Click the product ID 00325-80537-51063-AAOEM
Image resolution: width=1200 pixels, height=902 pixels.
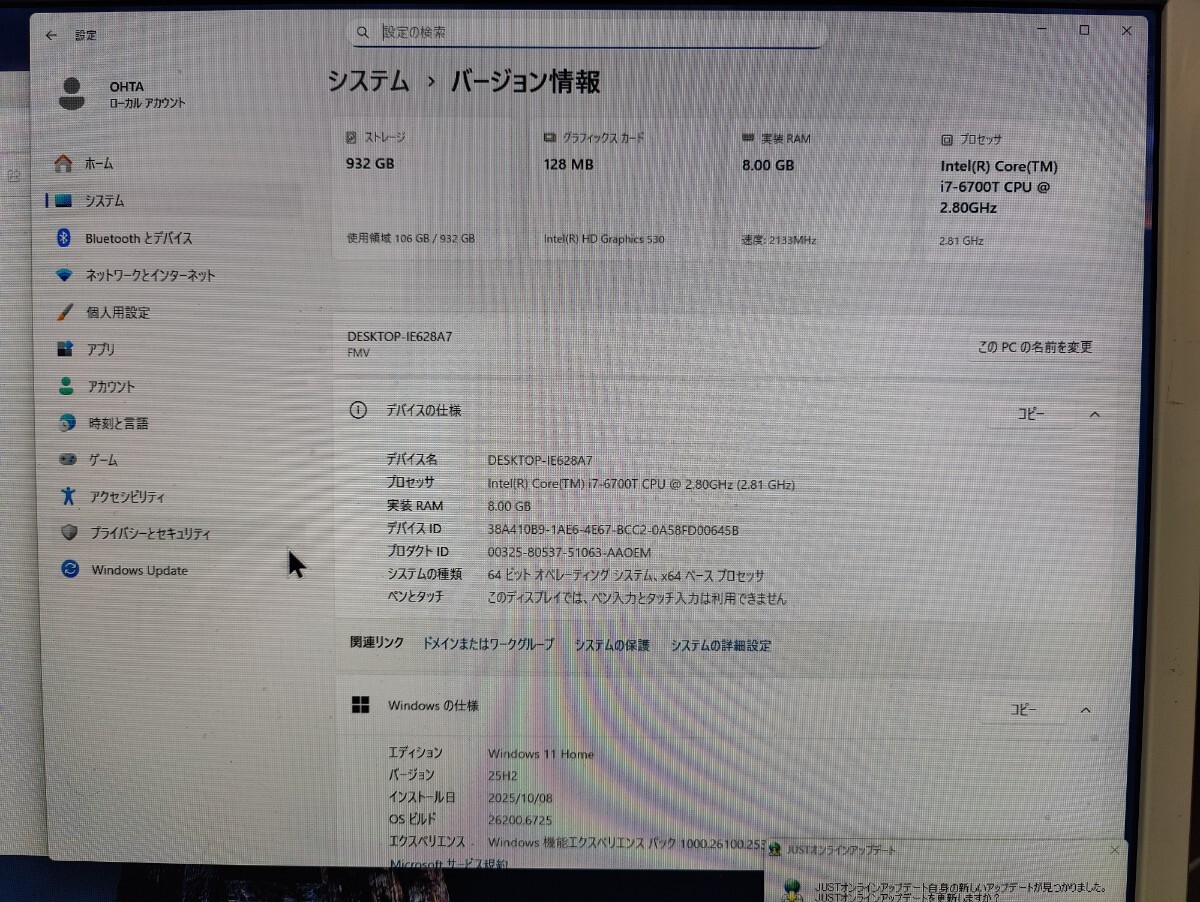click(569, 552)
